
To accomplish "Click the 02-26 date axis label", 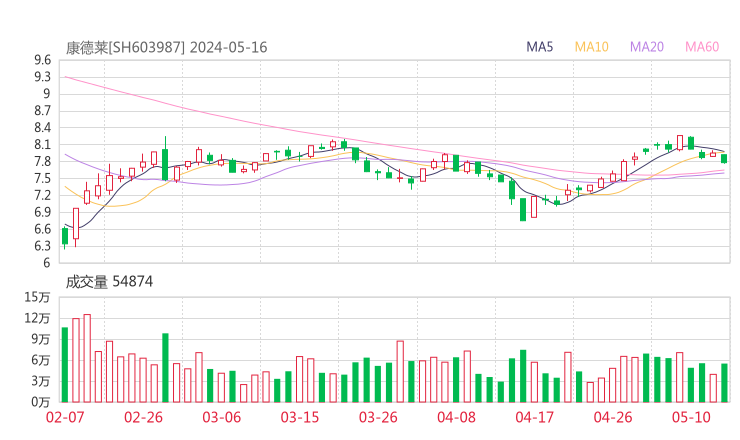I will [143, 417].
